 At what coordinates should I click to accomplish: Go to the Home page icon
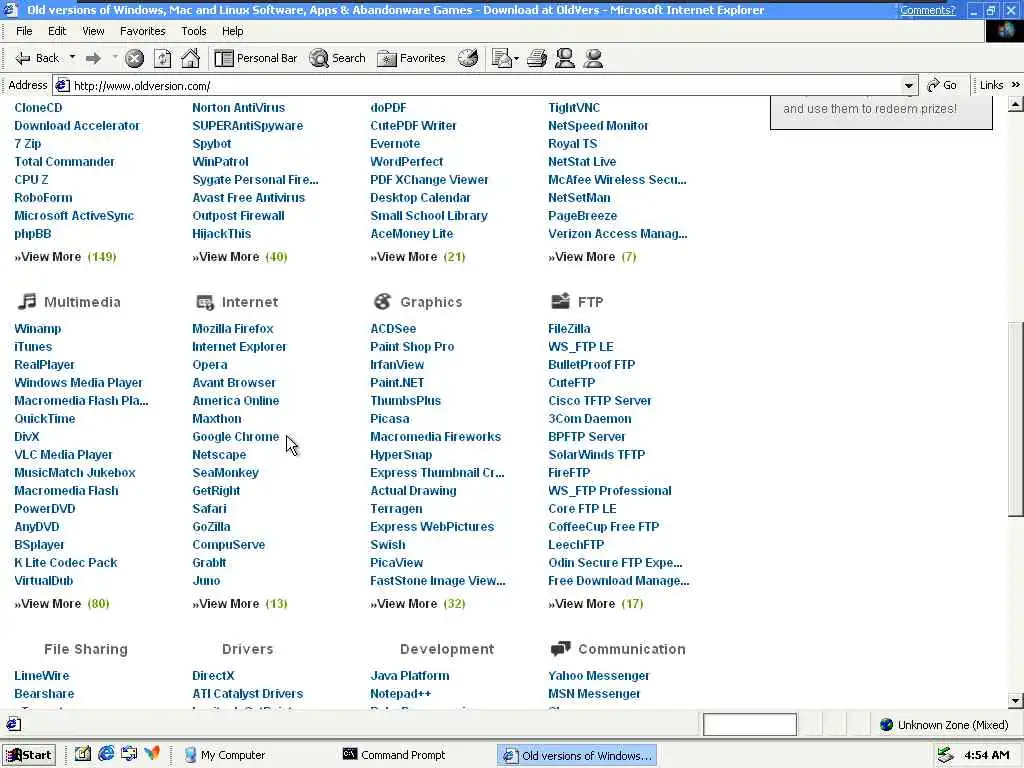click(191, 58)
